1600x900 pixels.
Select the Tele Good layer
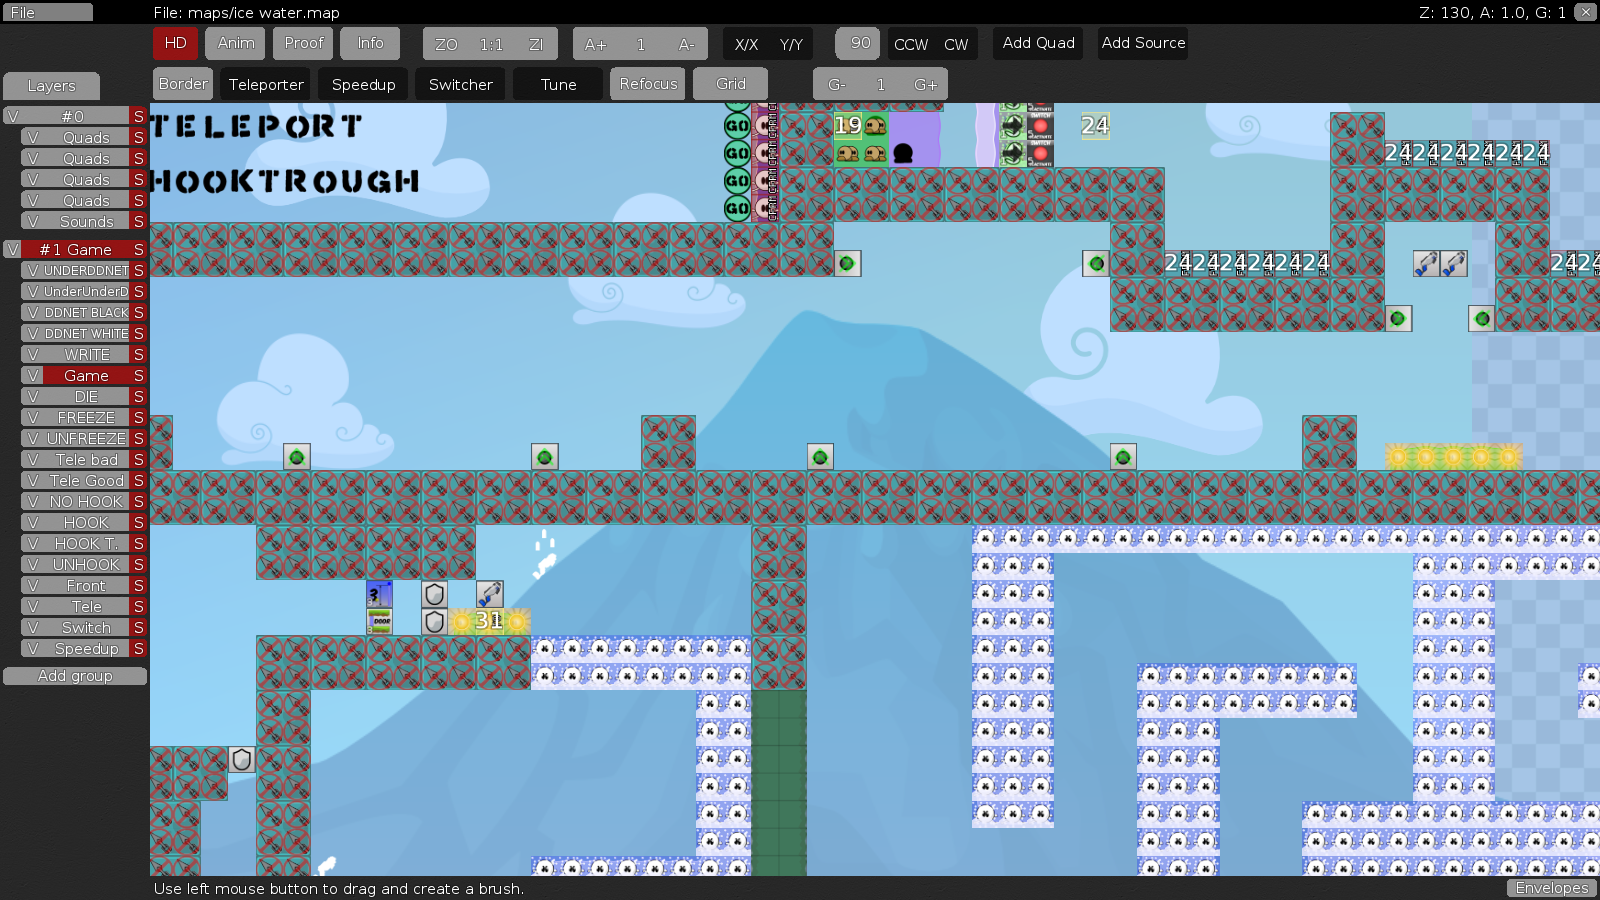(x=87, y=481)
